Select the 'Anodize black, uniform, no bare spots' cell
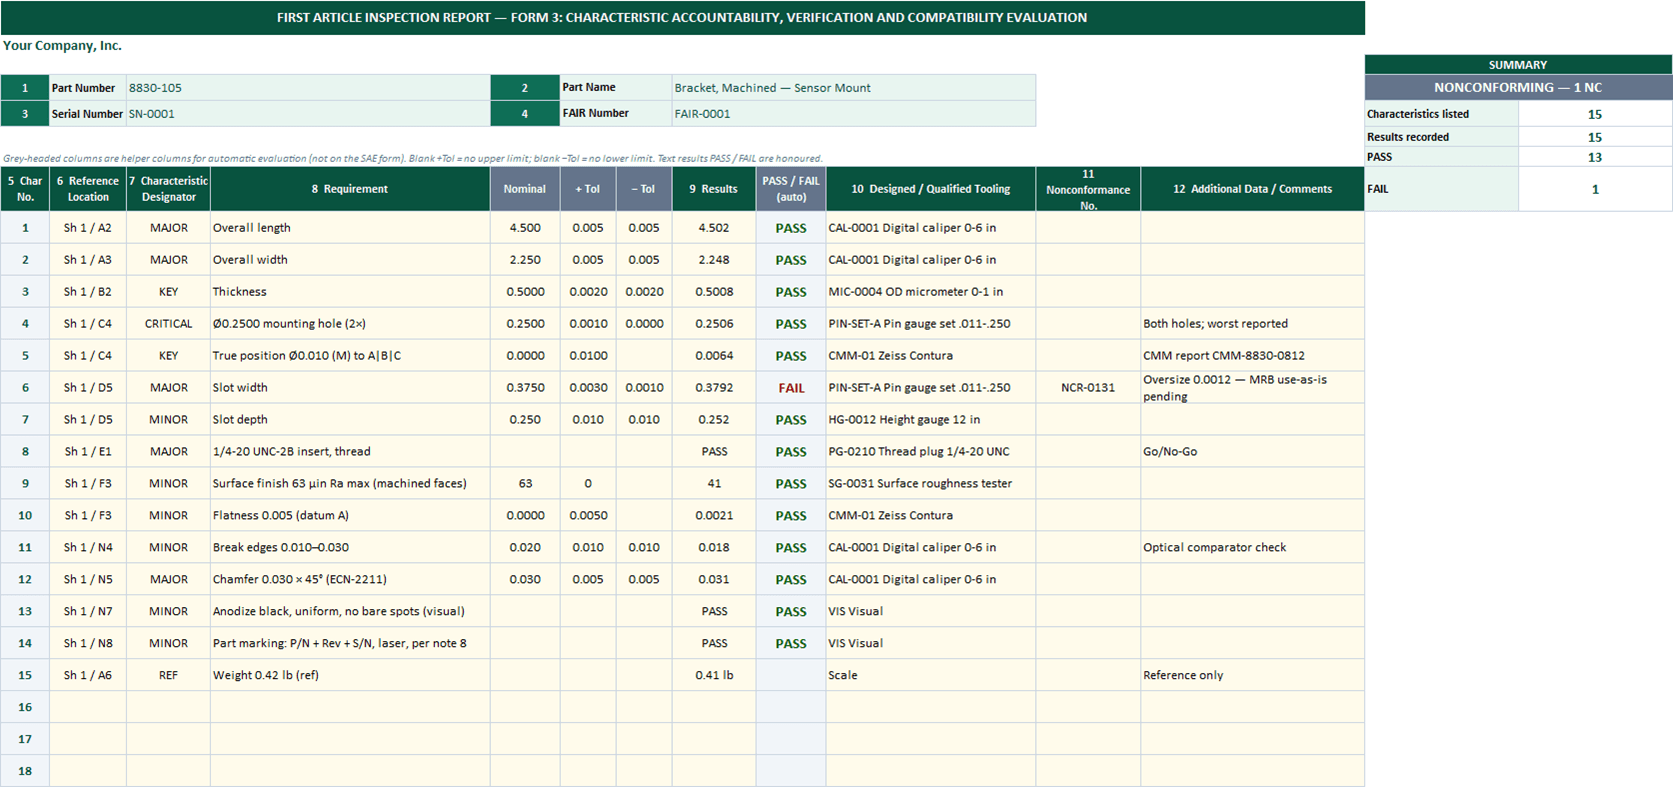1673x787 pixels. pos(350,612)
